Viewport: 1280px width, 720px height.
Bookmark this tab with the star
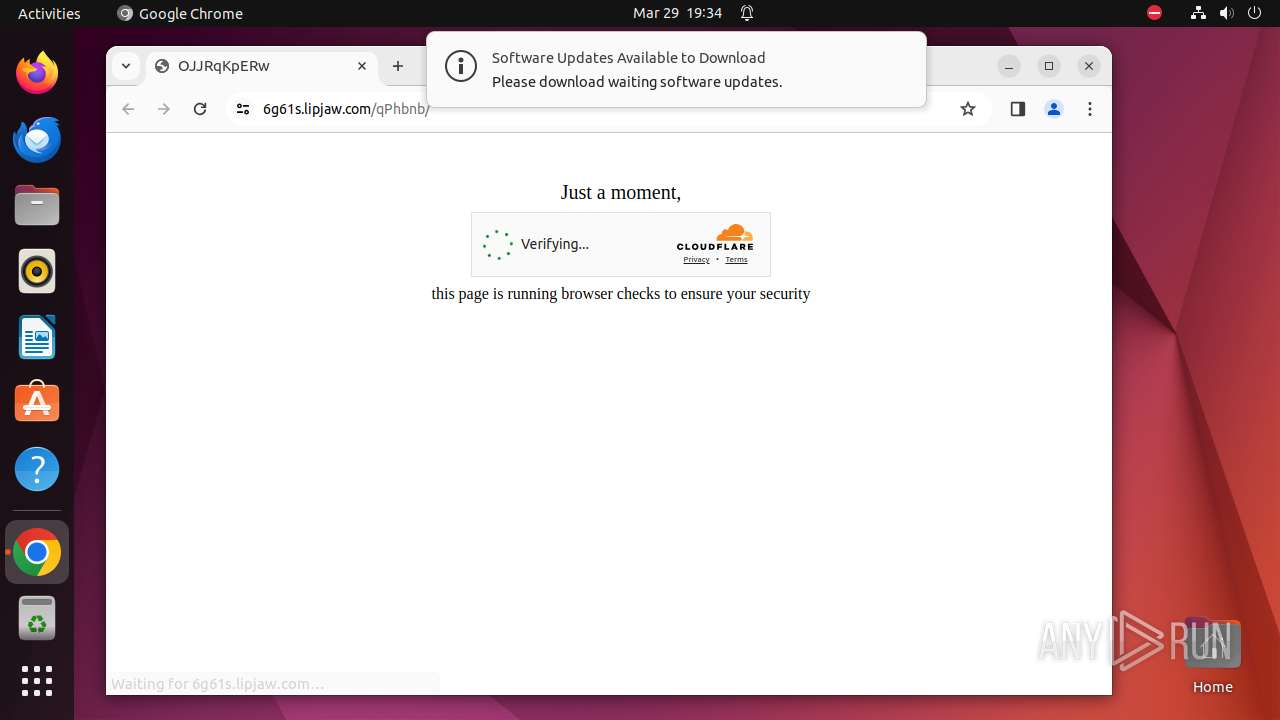click(x=967, y=109)
